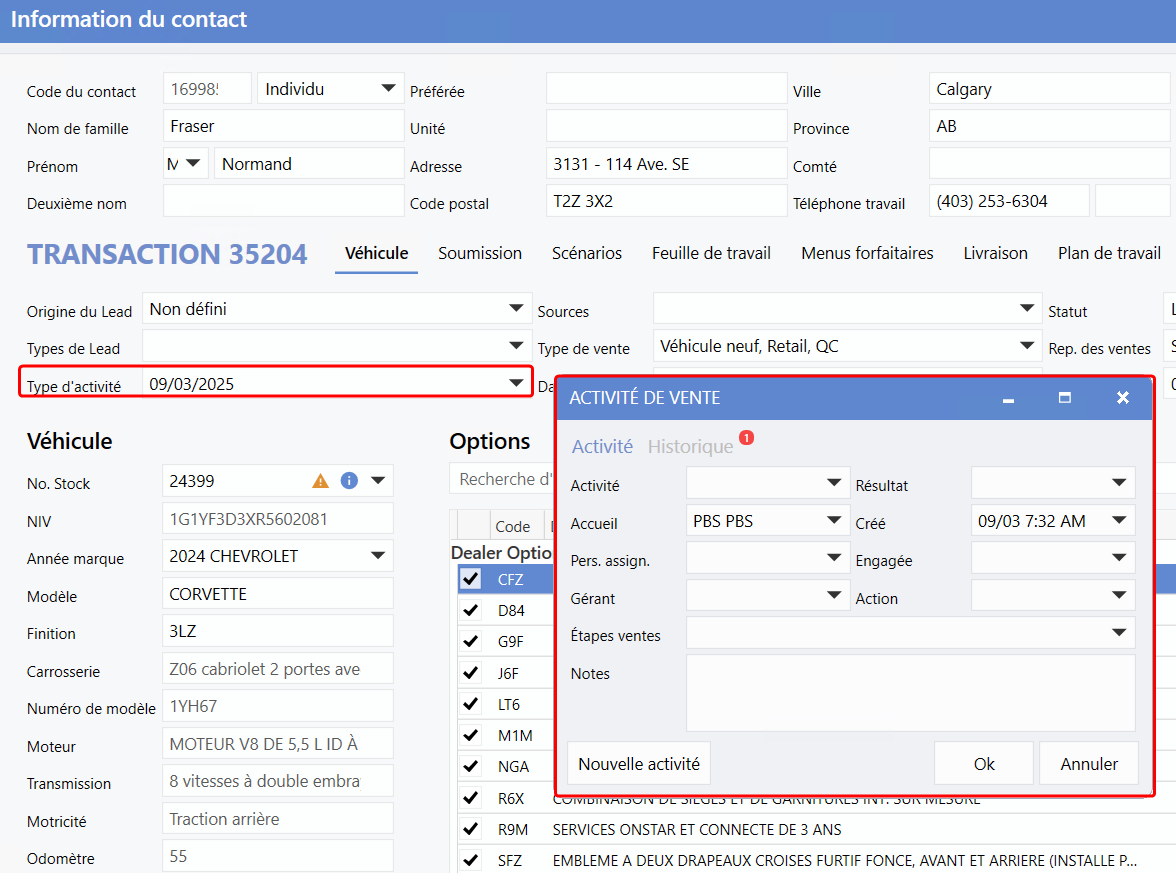Click into the Notes text area

click(910, 693)
